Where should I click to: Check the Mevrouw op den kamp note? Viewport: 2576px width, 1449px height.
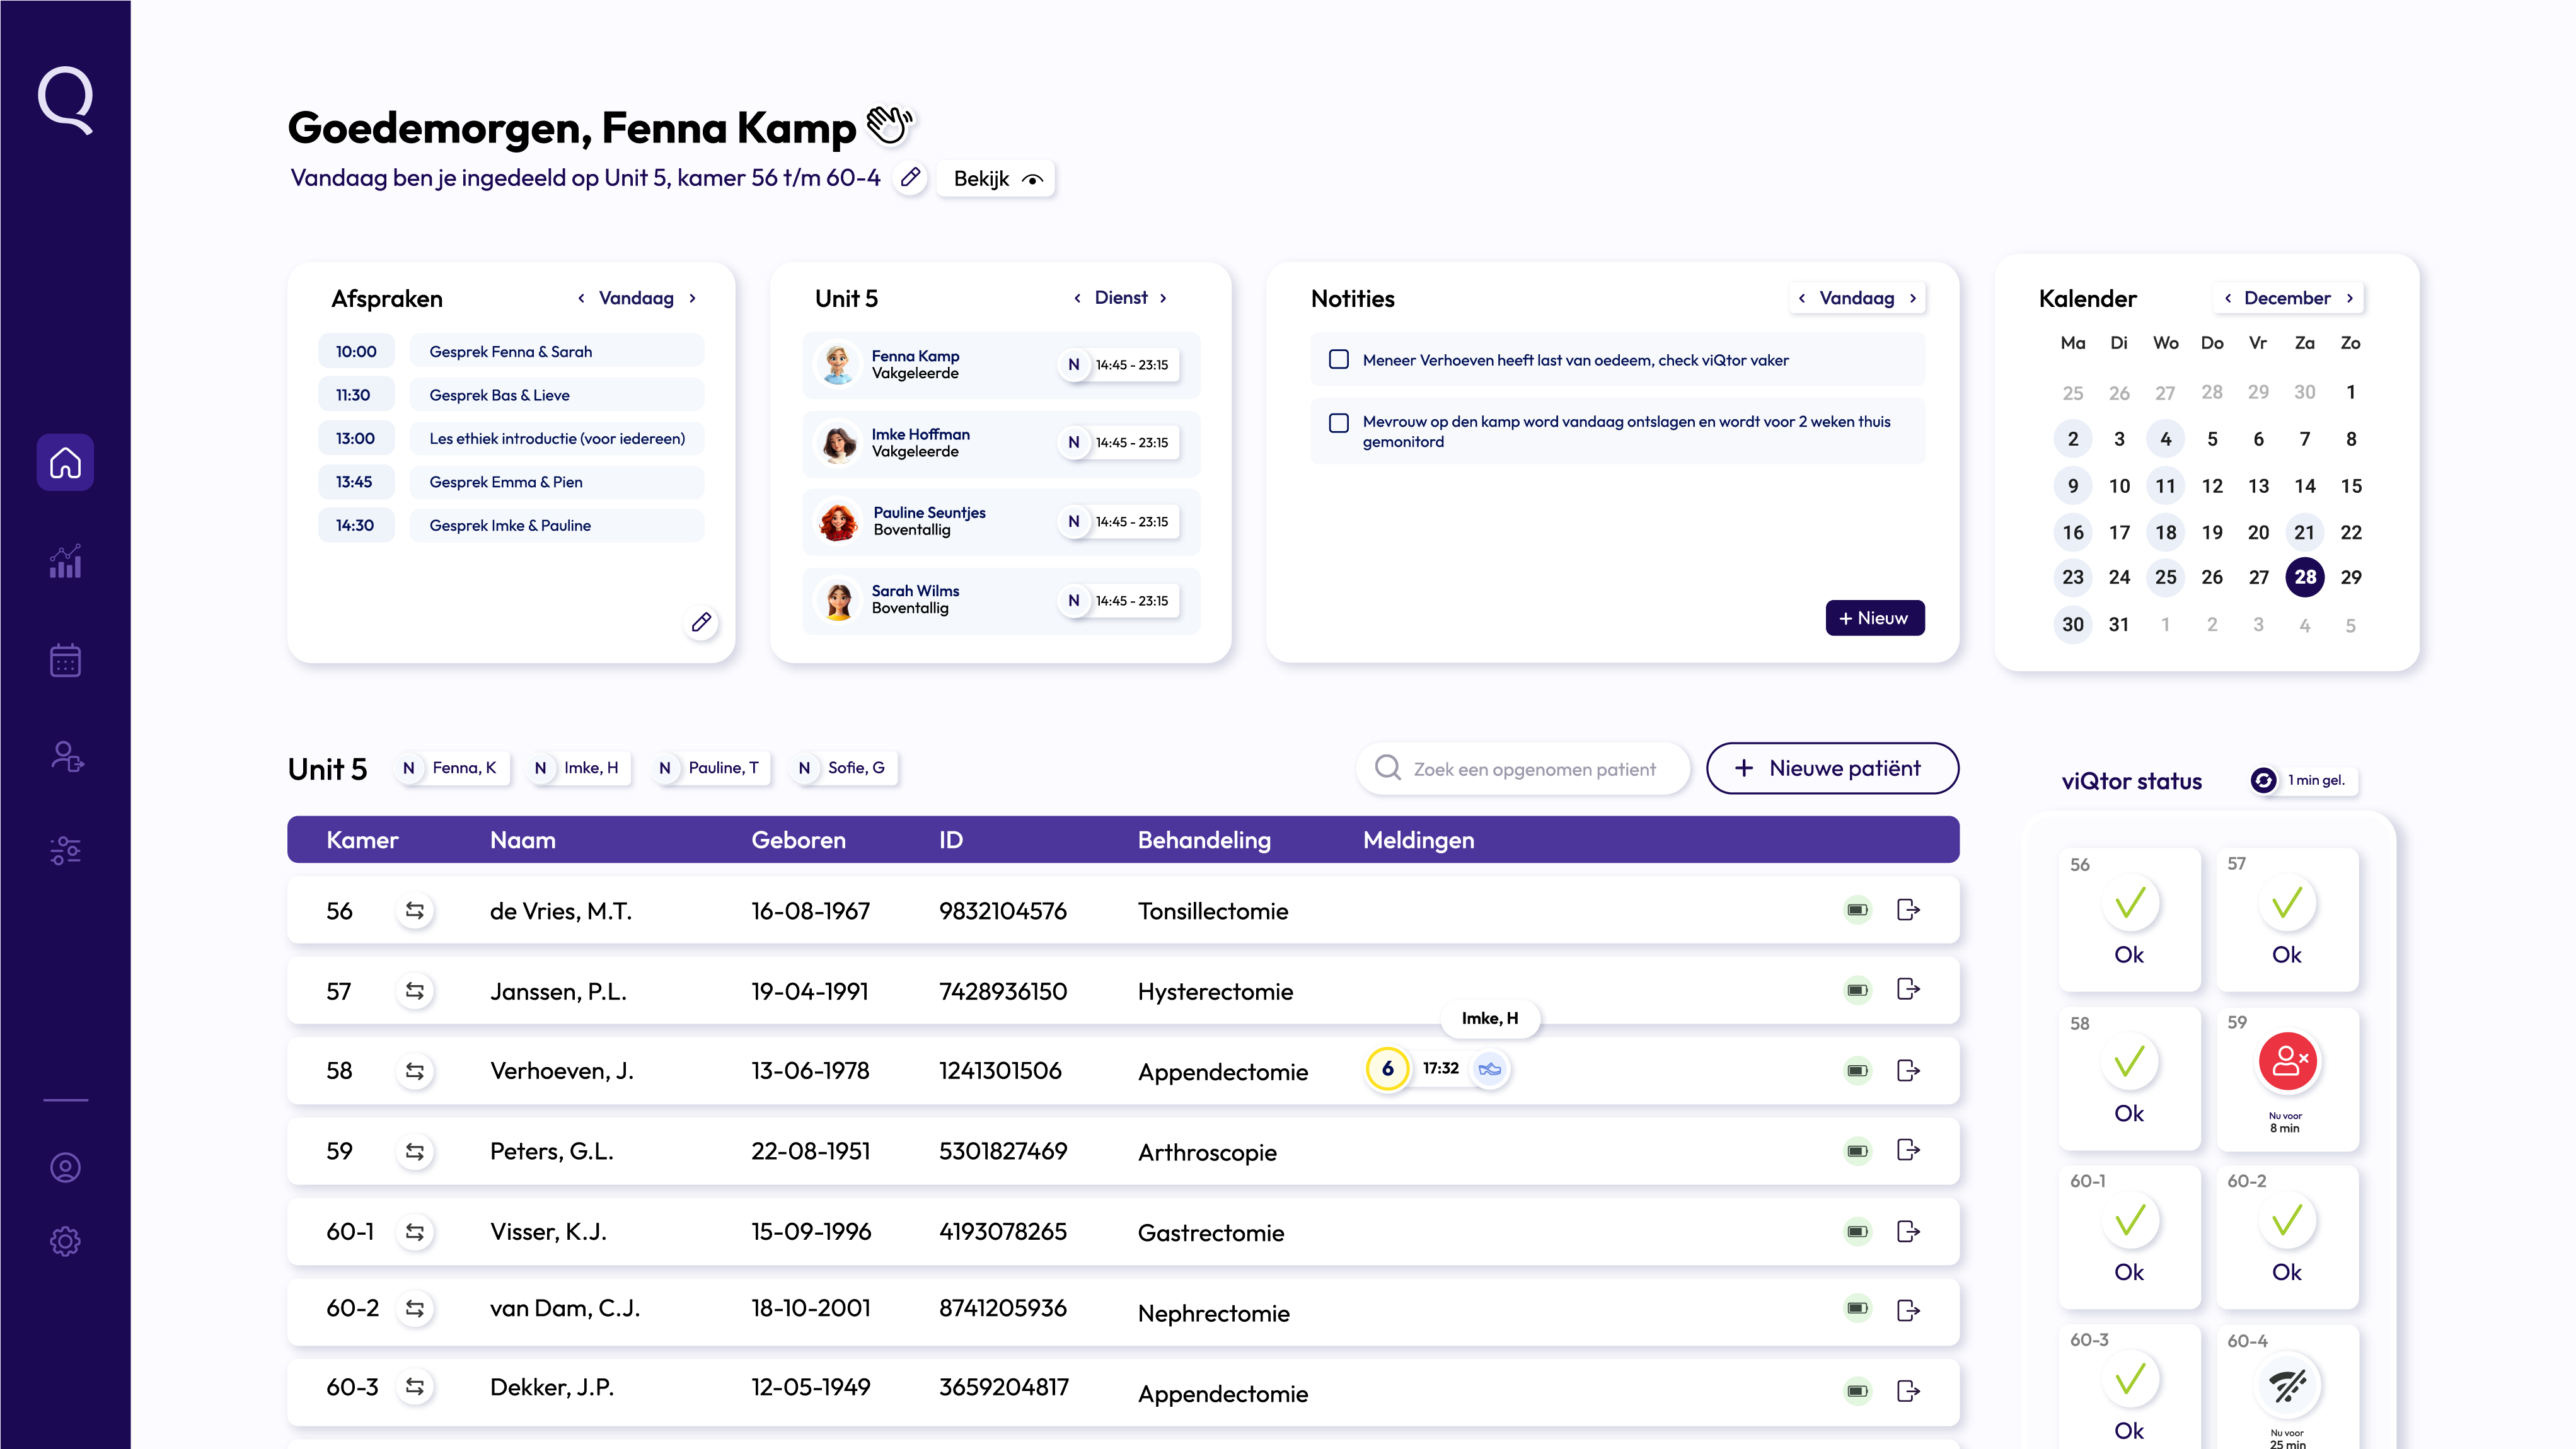click(x=1338, y=422)
